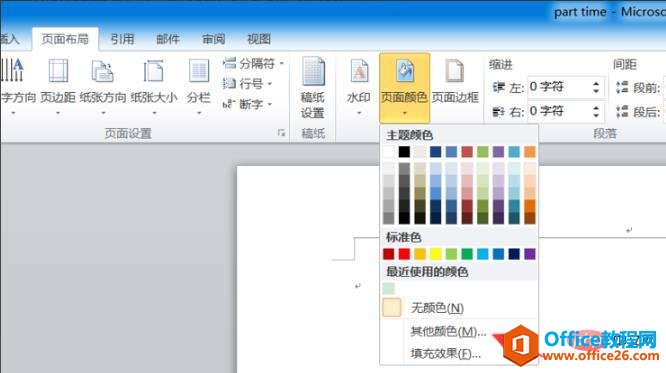
Task: Select bright red standard color swatch
Action: click(404, 254)
